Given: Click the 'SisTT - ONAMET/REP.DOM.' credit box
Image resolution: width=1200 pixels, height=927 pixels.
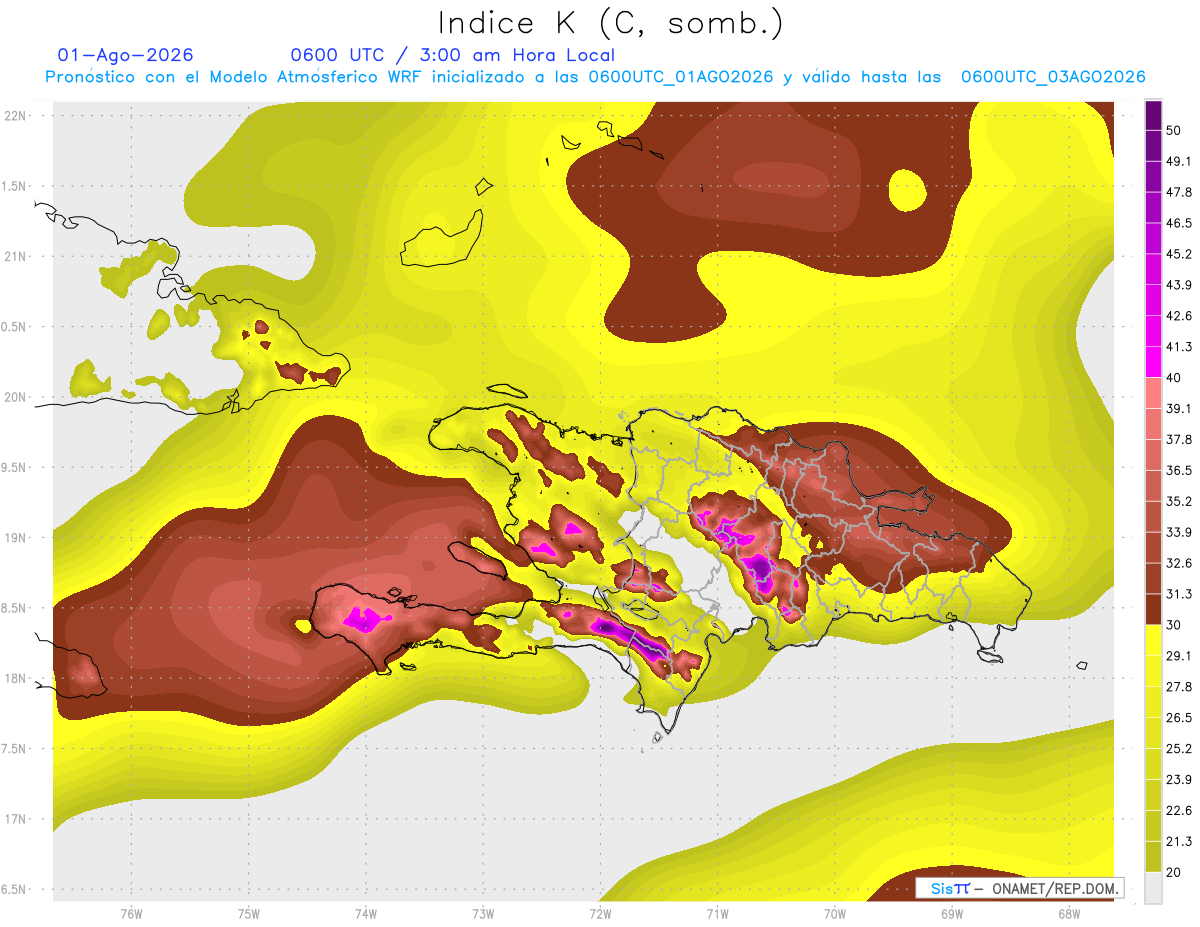Looking at the screenshot, I should [1019, 888].
